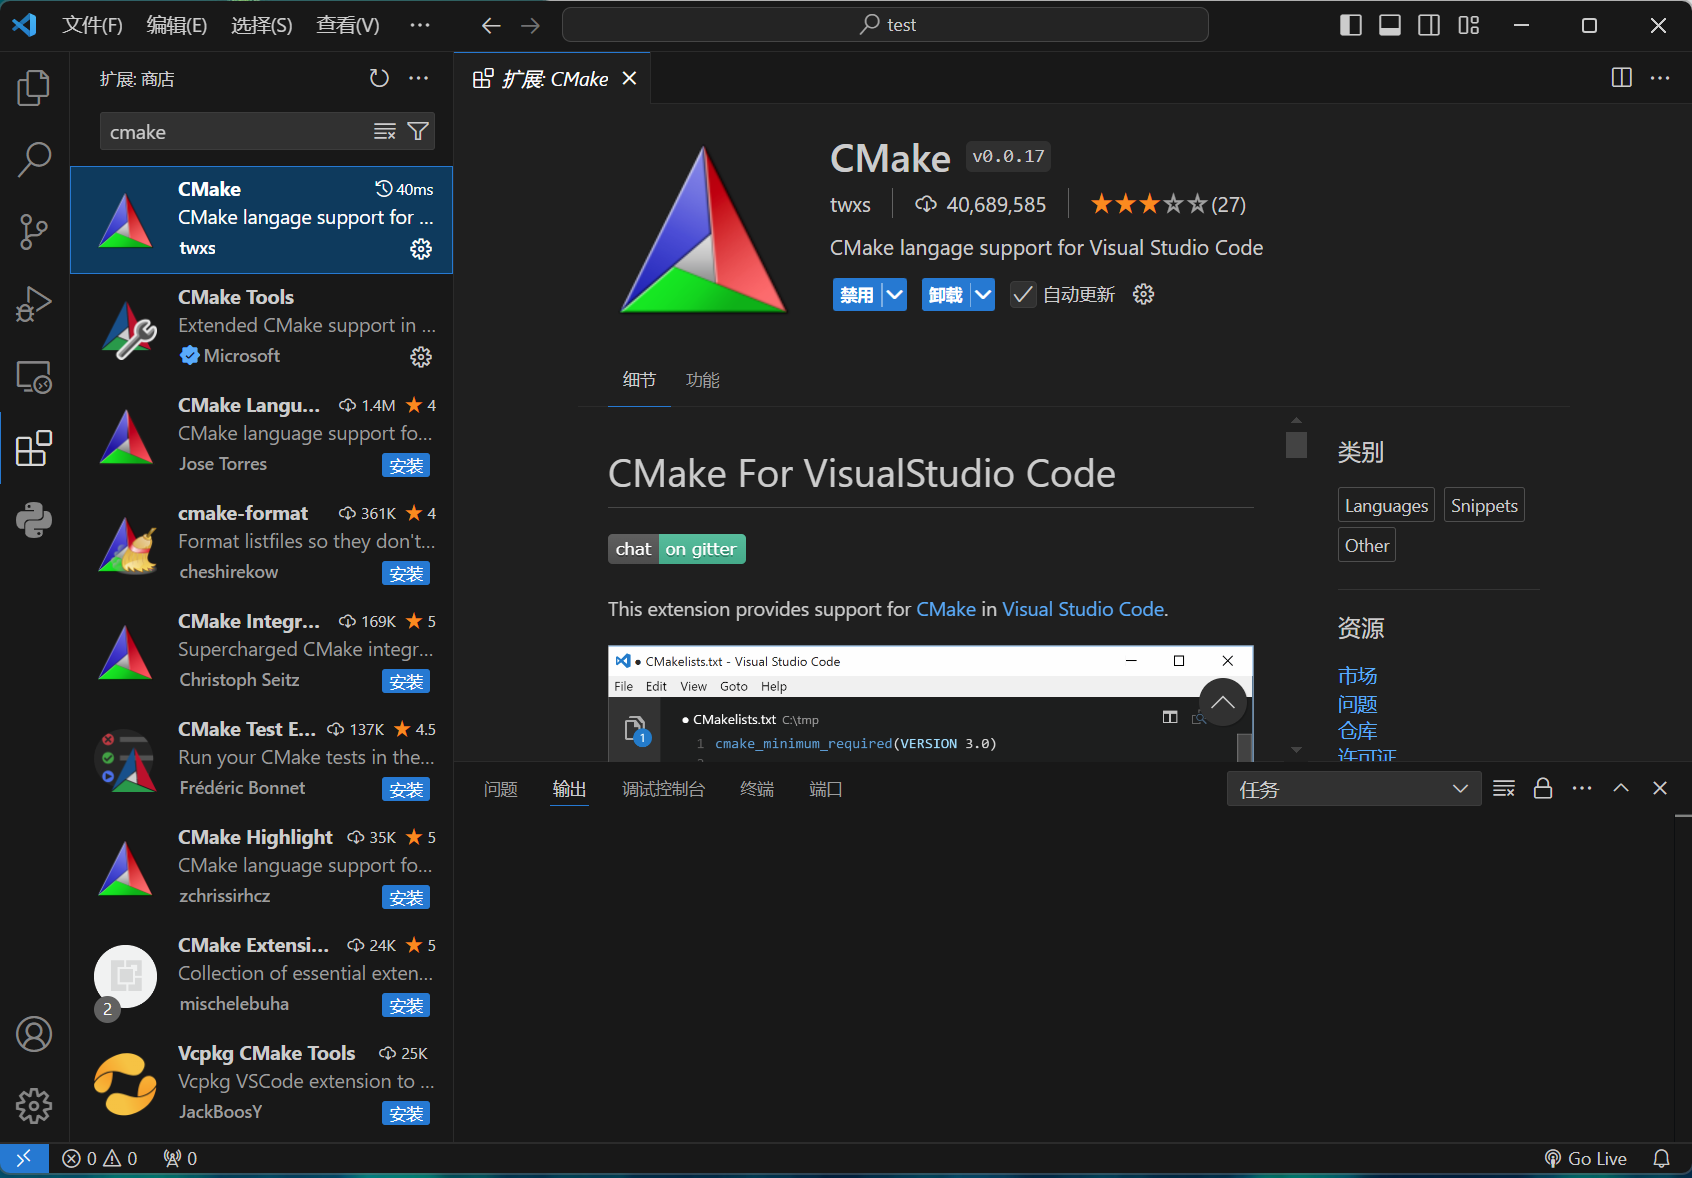The image size is (1692, 1178).
Task: Toggle secondary side bar visibility
Action: point(1429,25)
